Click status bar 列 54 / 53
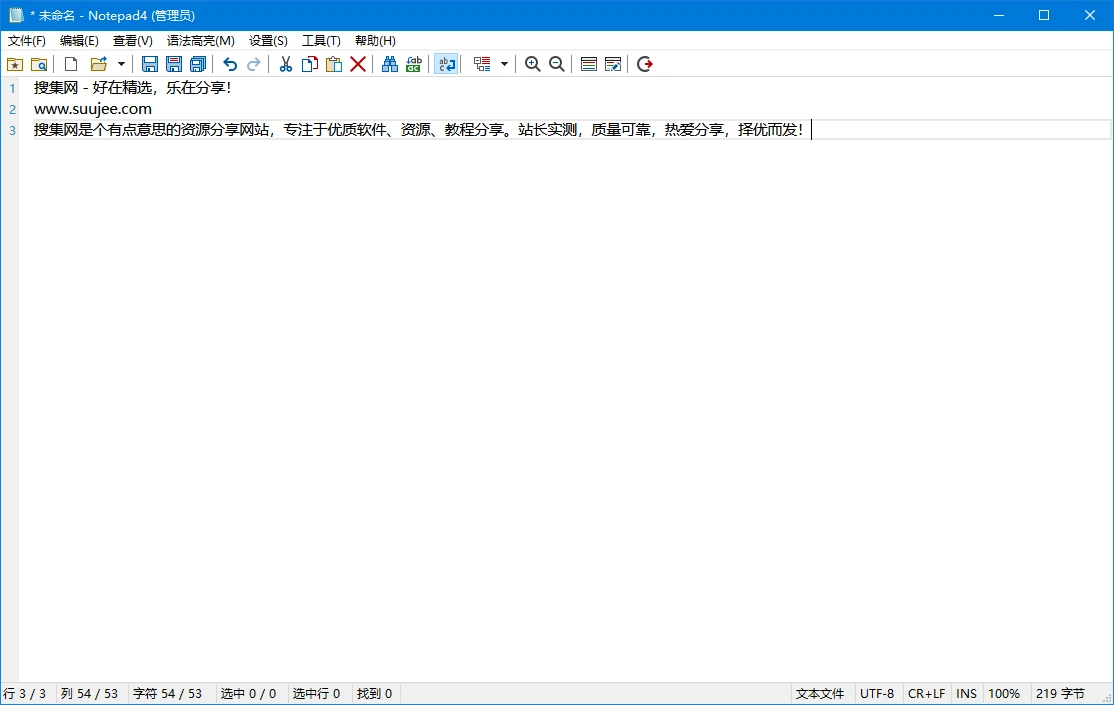Screen dimensions: 1114x705 coord(90,694)
